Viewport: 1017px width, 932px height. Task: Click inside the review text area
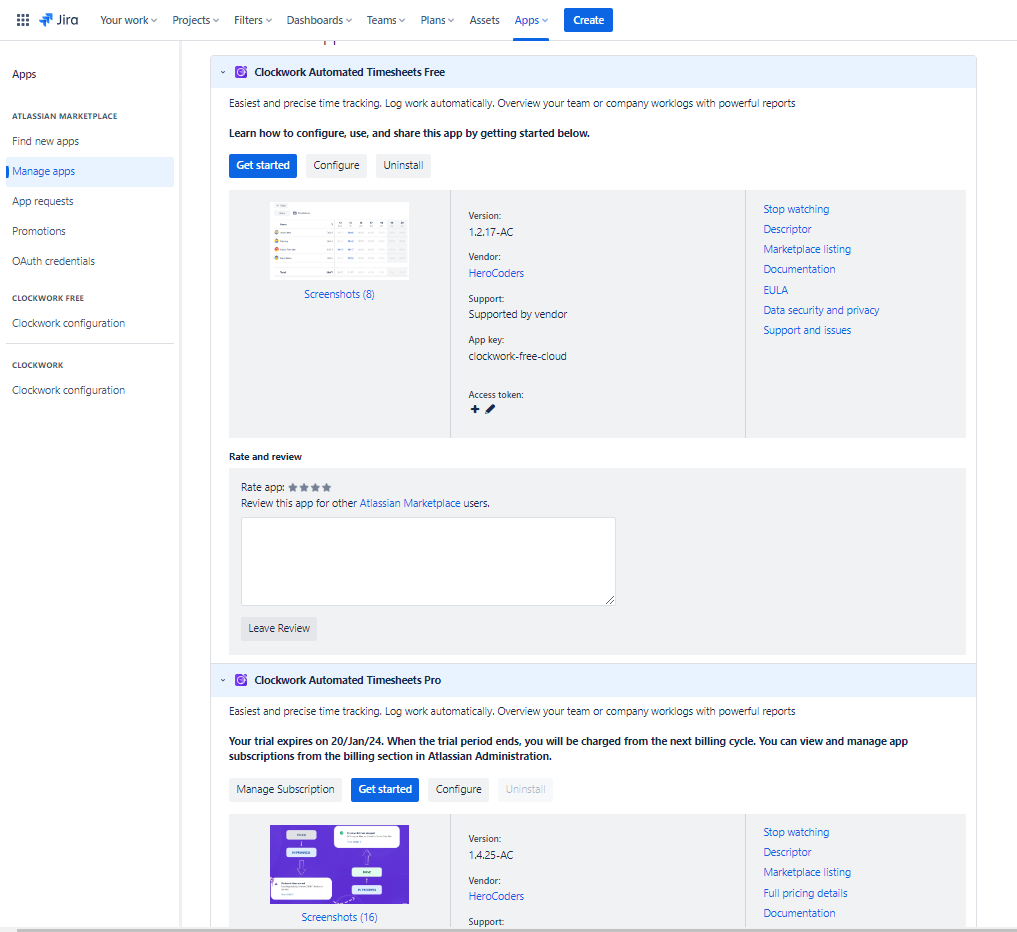[x=428, y=561]
